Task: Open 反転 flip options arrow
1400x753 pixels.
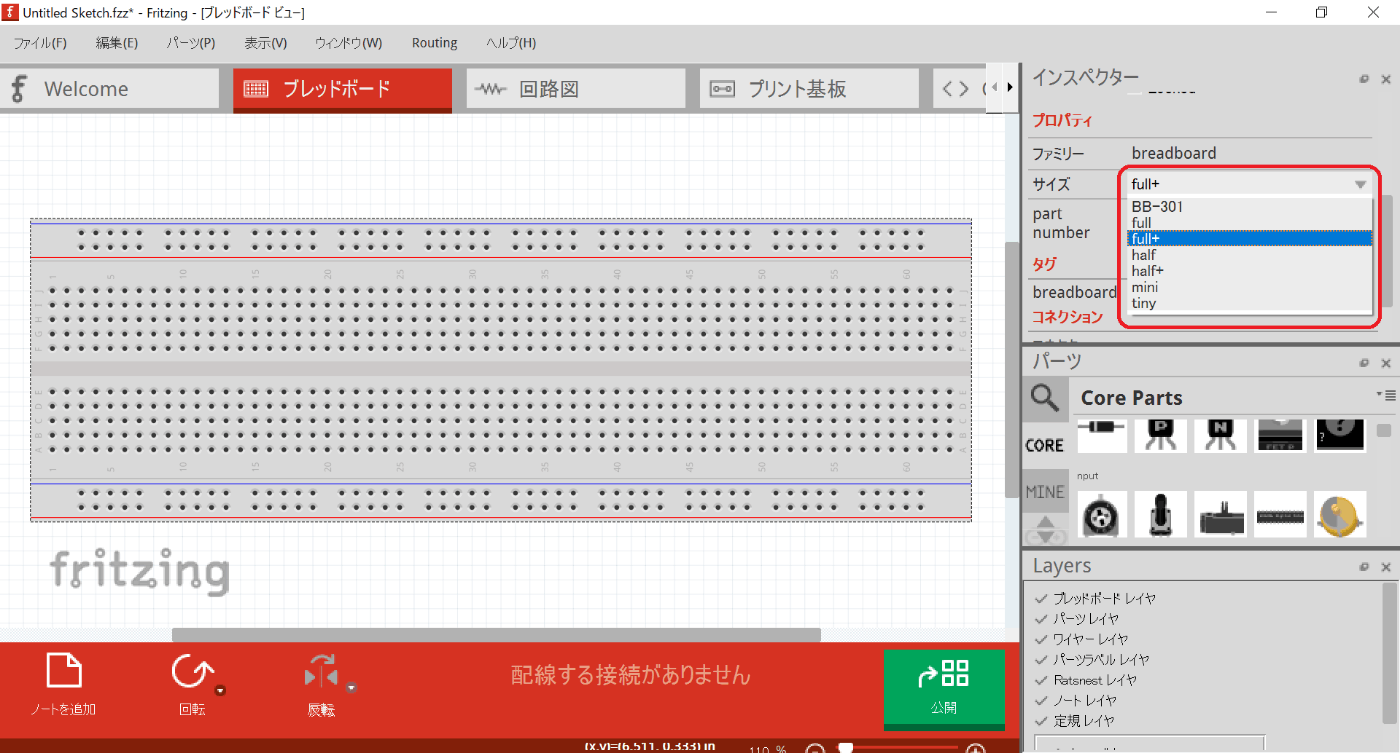Action: (351, 688)
